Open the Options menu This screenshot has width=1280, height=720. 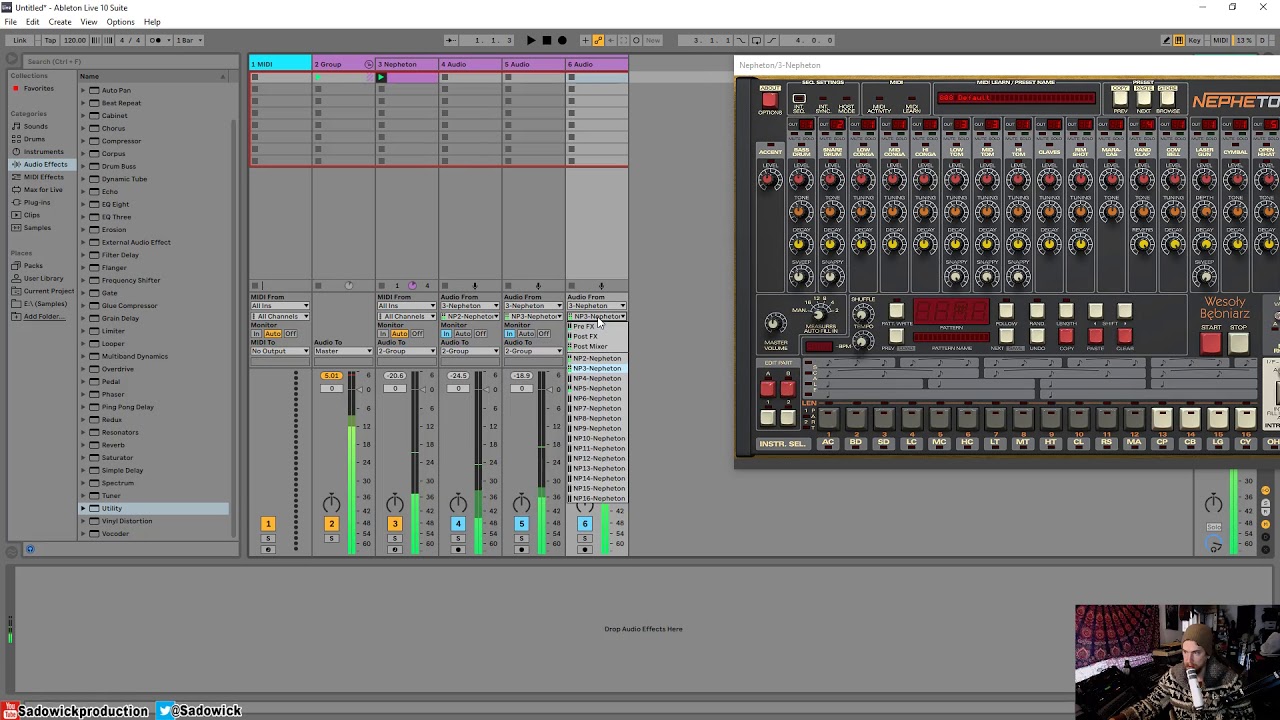(120, 22)
